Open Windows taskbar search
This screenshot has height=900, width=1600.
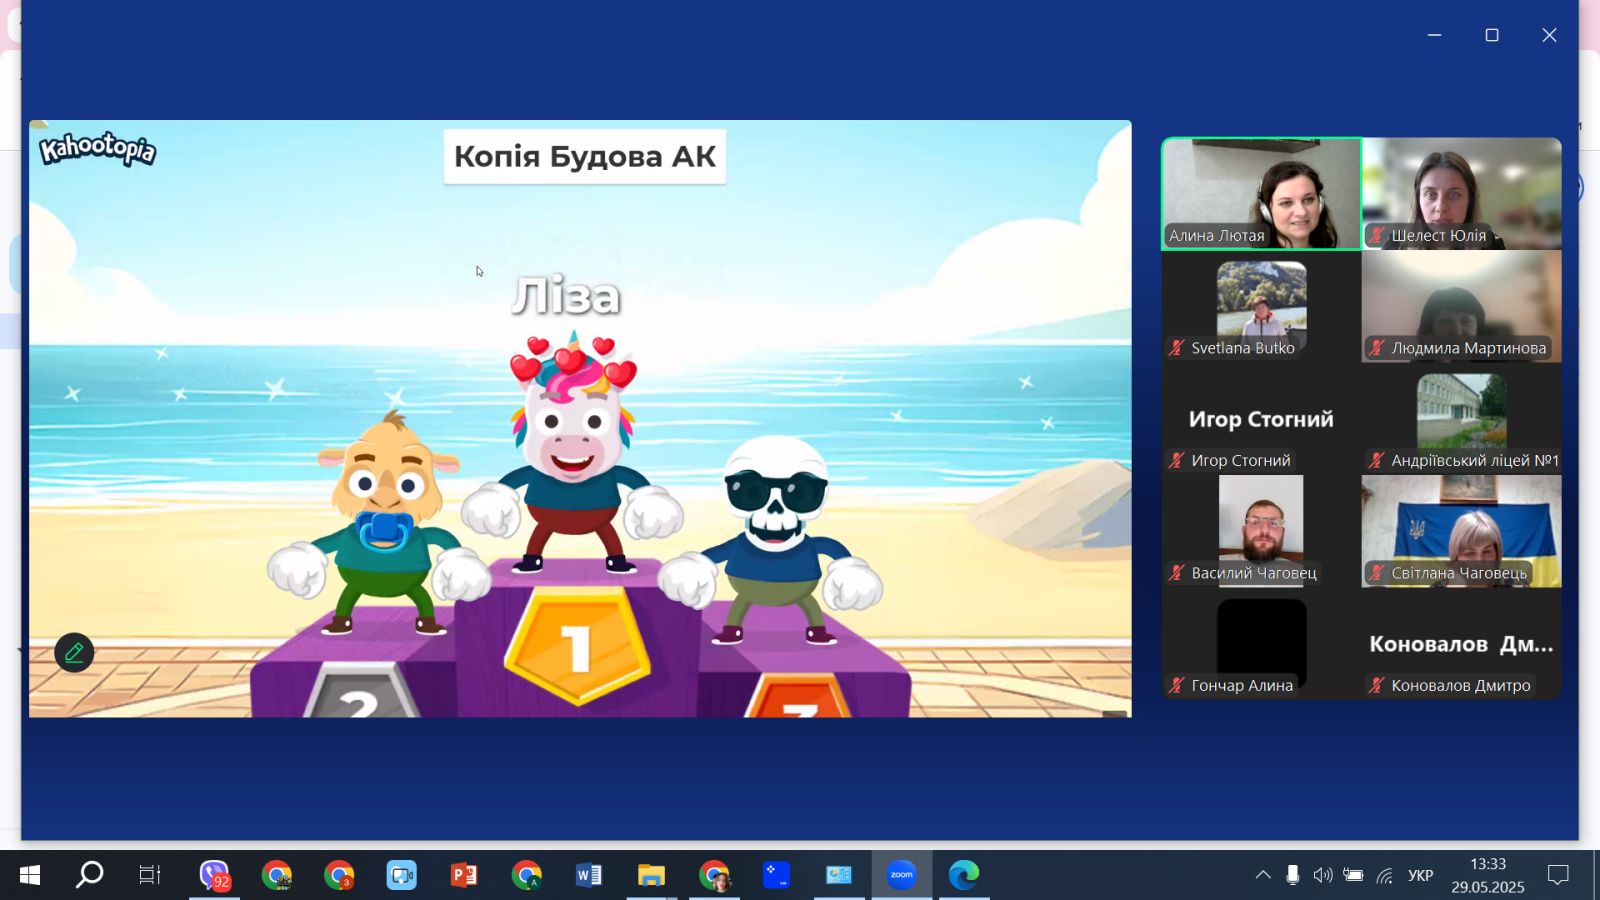pos(90,875)
